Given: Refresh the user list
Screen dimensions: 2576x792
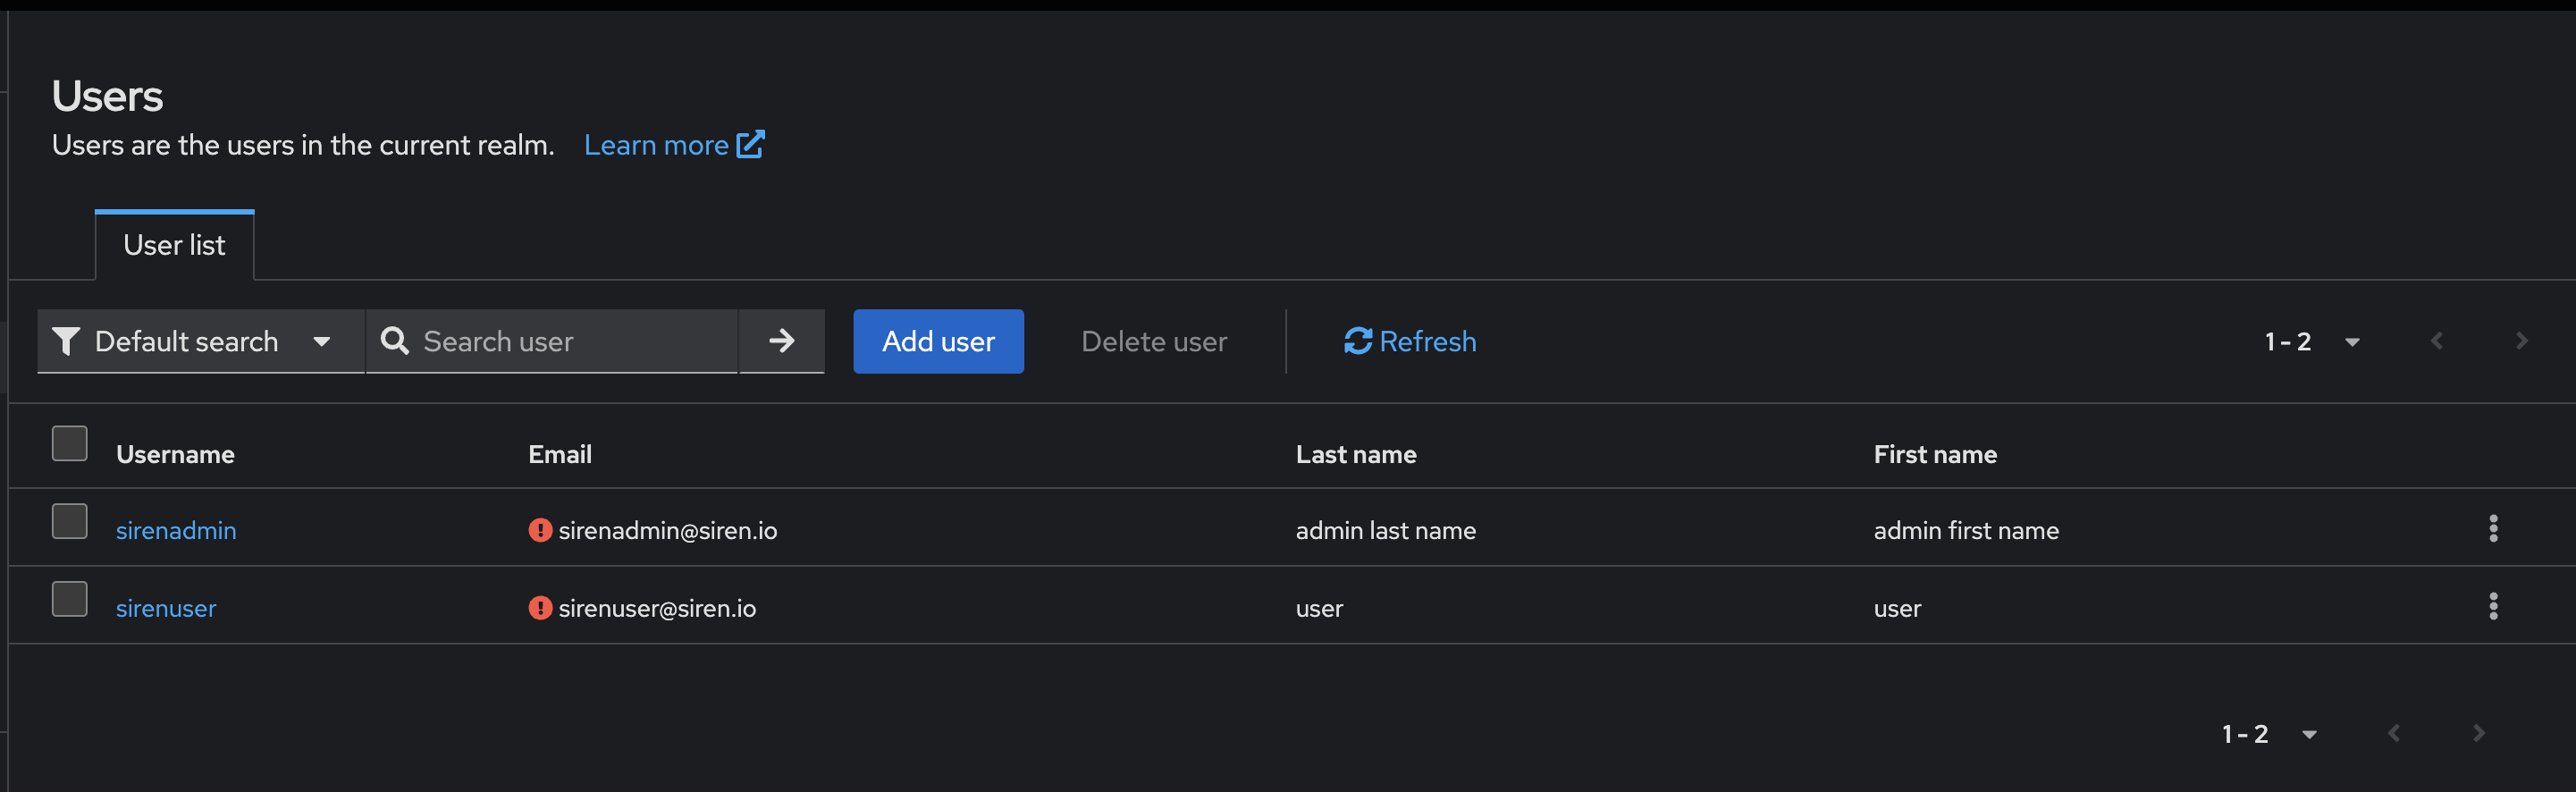Looking at the screenshot, I should tap(1409, 341).
